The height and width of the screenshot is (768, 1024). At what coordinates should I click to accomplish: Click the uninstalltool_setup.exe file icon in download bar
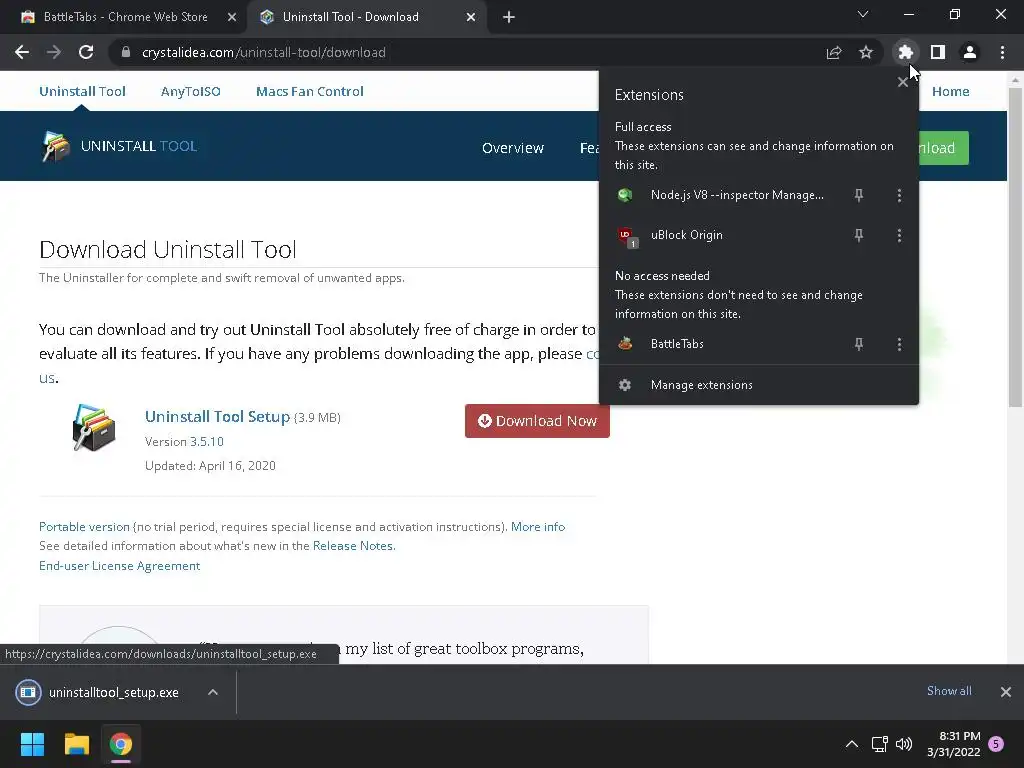(28, 692)
